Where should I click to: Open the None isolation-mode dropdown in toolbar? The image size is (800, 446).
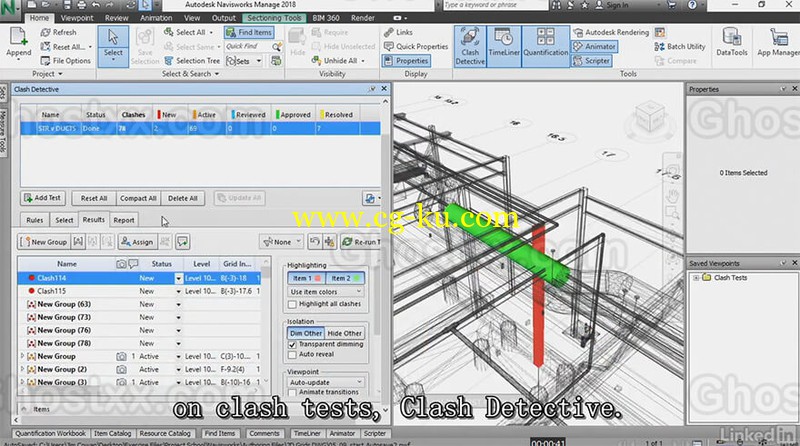pyautogui.click(x=282, y=242)
